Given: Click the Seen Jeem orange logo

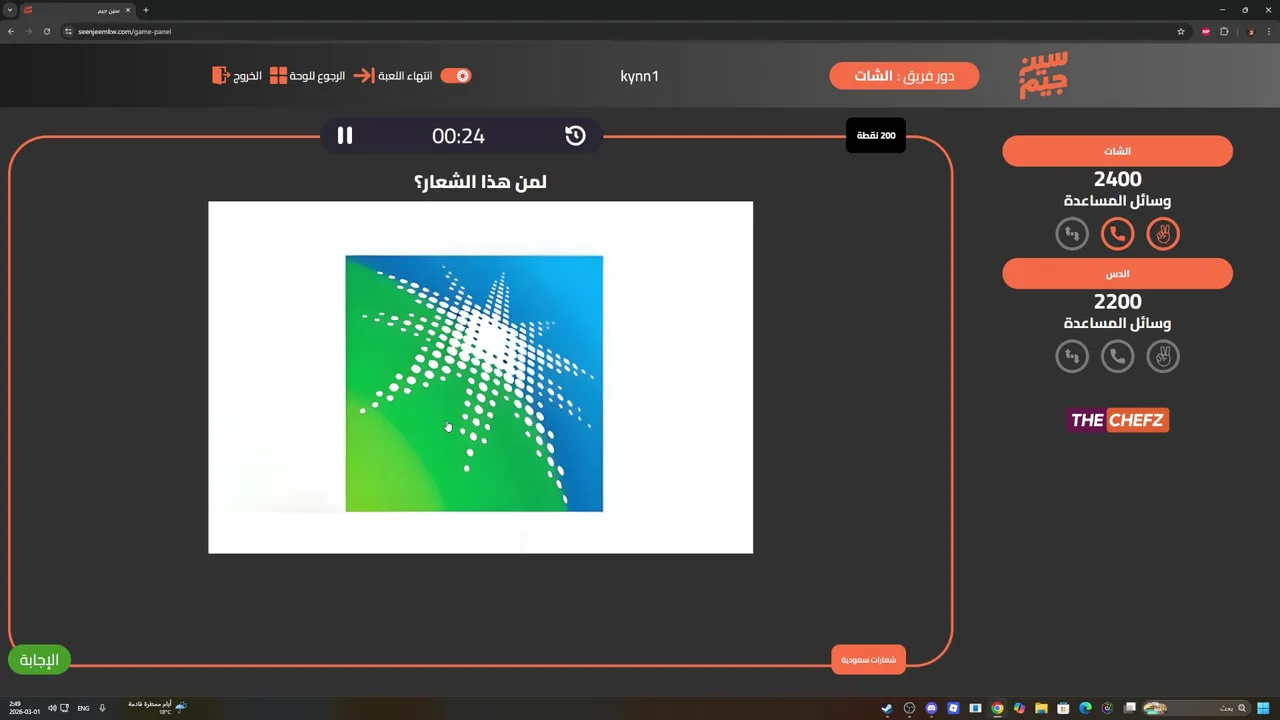Looking at the screenshot, I should [1043, 75].
